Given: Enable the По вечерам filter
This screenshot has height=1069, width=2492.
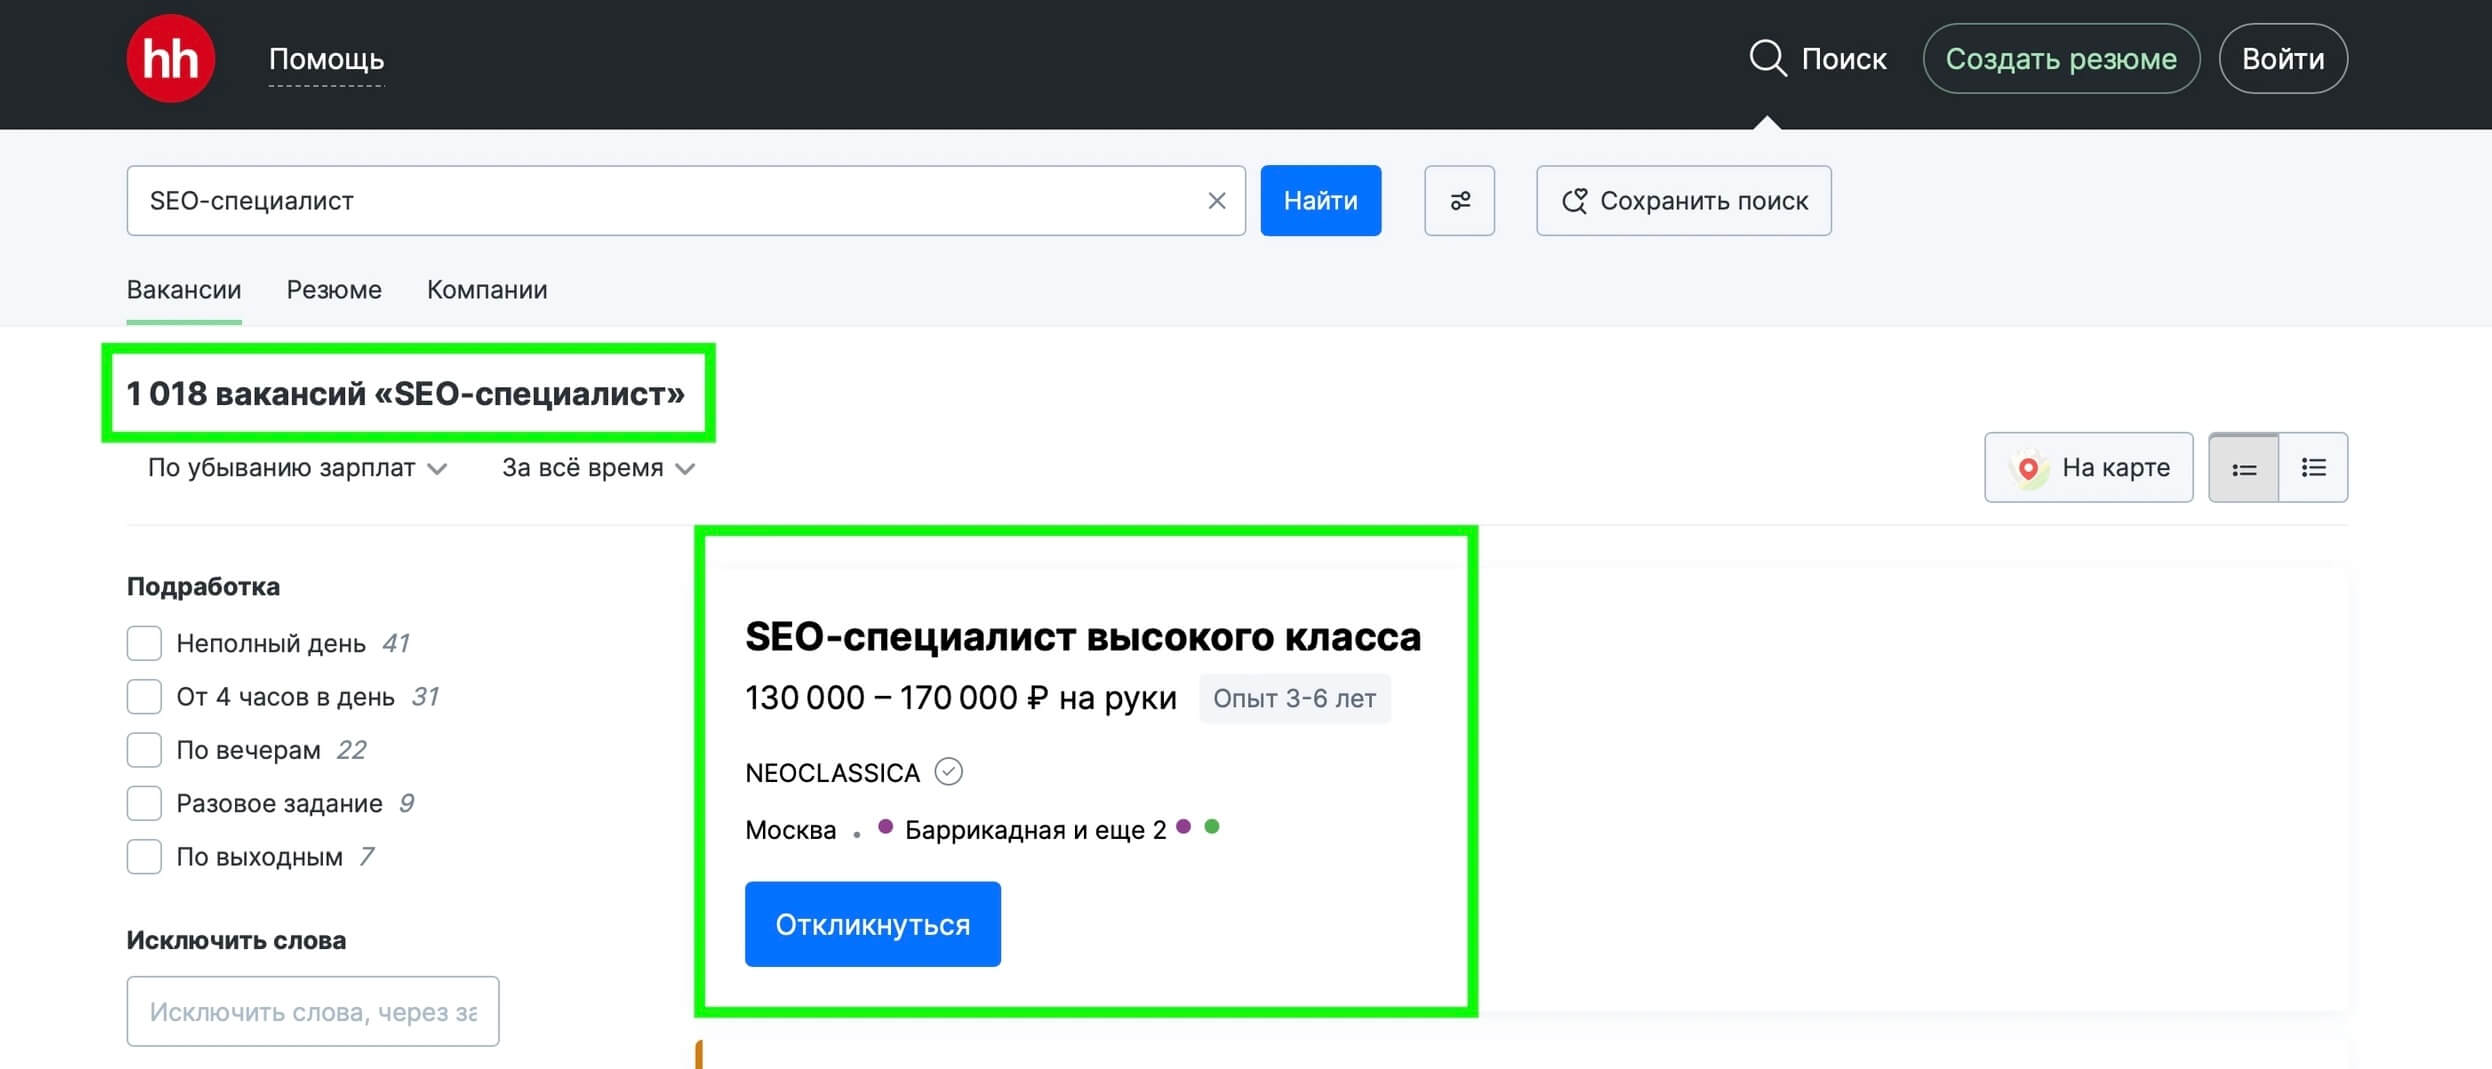Looking at the screenshot, I should (x=144, y=750).
